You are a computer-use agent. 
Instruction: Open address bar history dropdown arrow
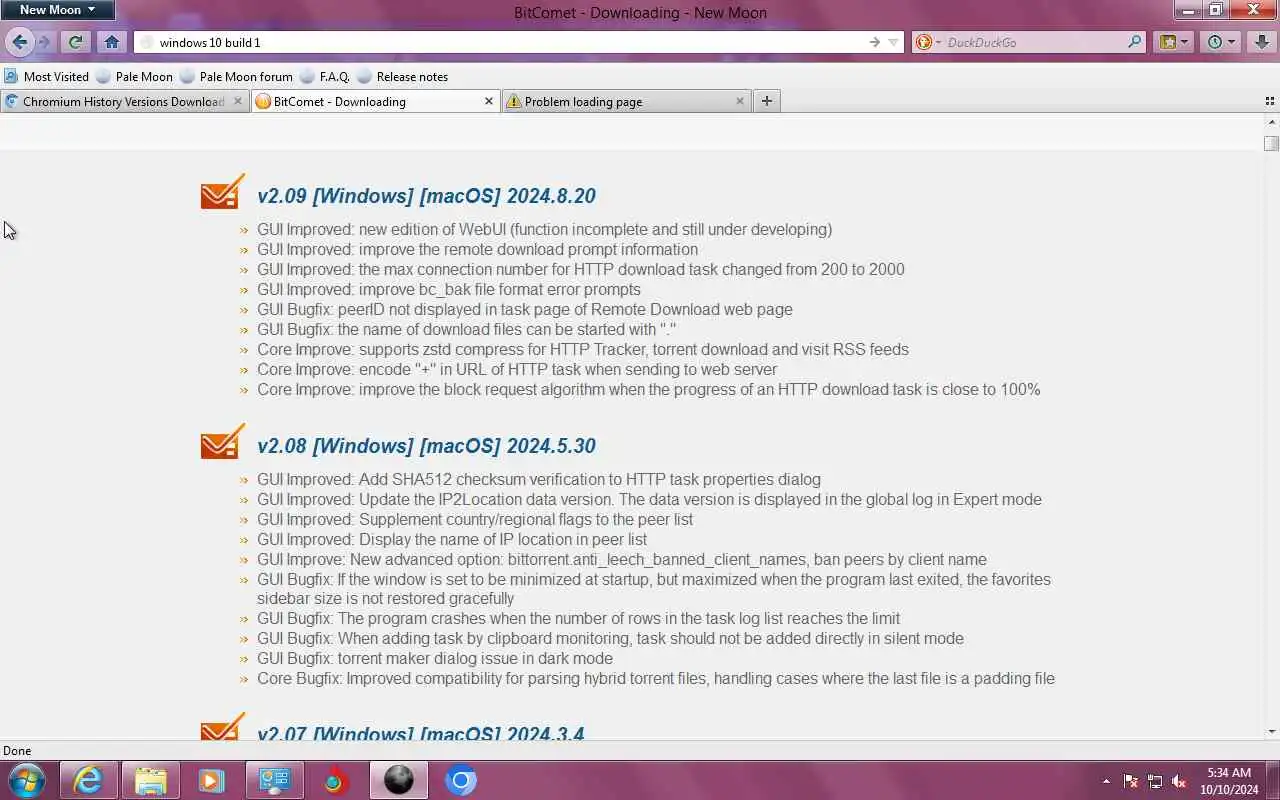893,42
